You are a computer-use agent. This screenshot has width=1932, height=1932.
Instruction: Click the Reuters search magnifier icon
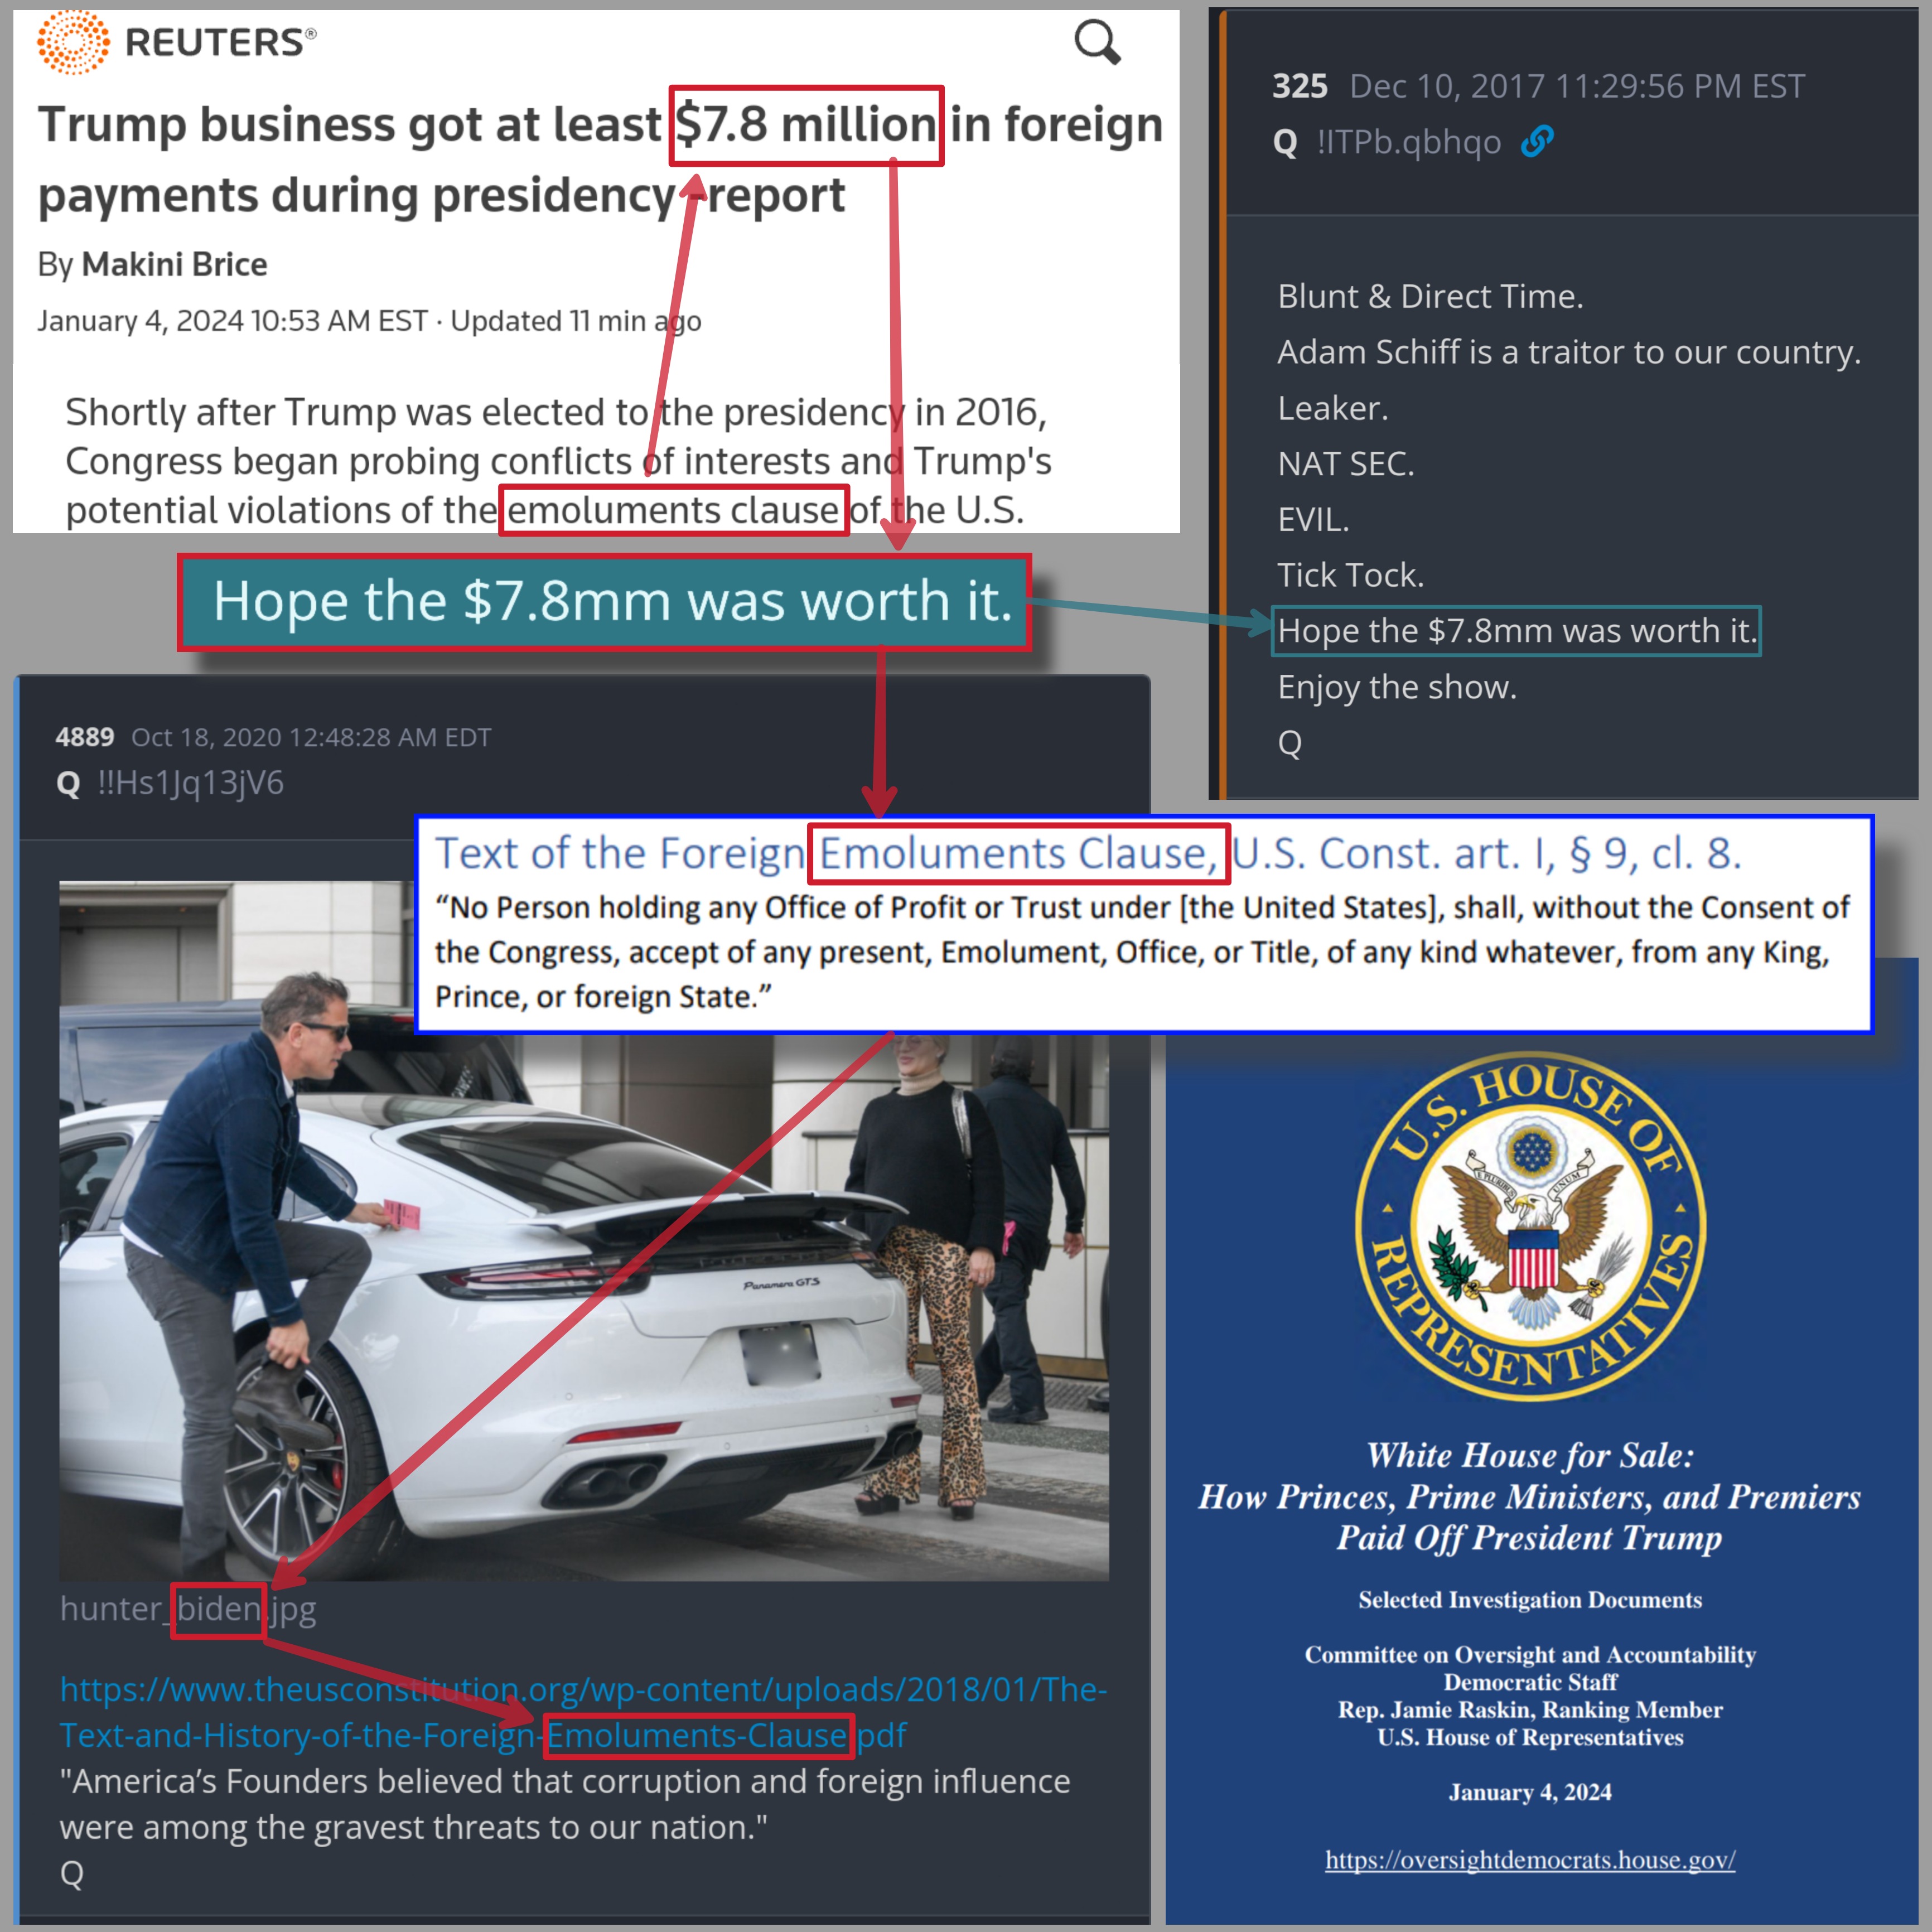point(1097,42)
